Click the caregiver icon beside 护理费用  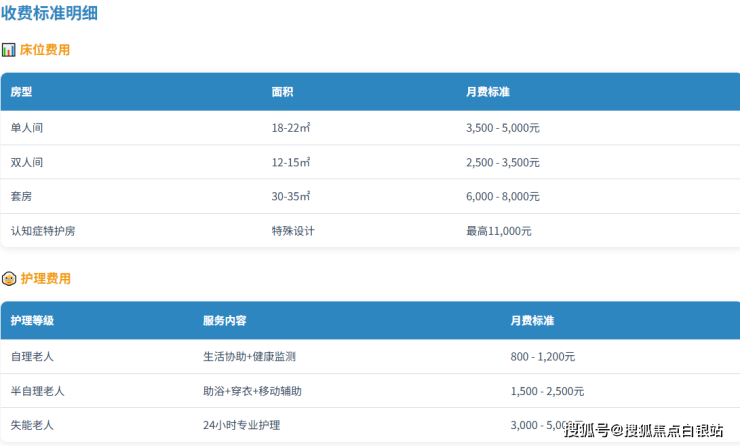click(x=9, y=279)
